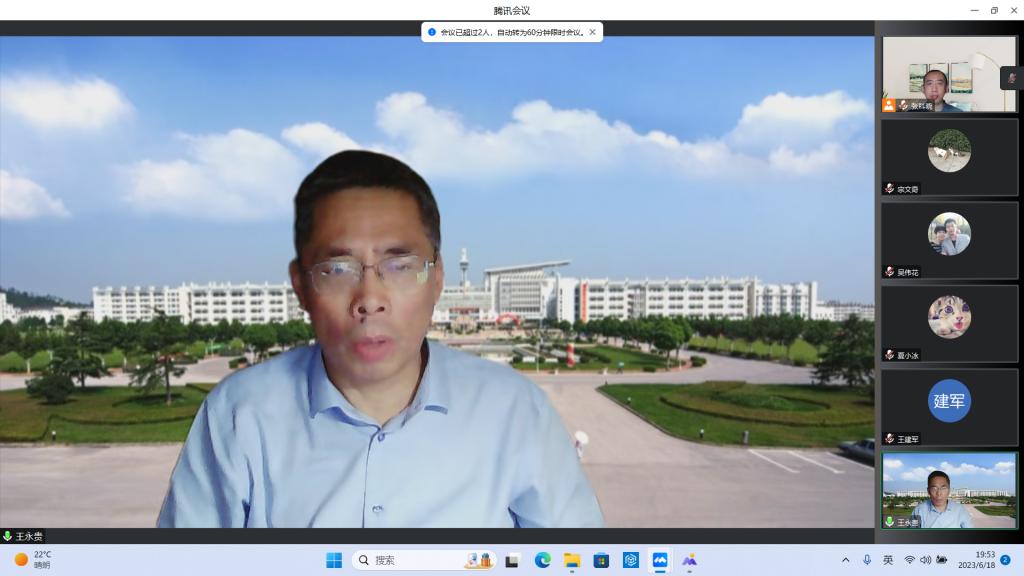Open the network and volume quick settings
The width and height of the screenshot is (1024, 576).
(x=925, y=560)
